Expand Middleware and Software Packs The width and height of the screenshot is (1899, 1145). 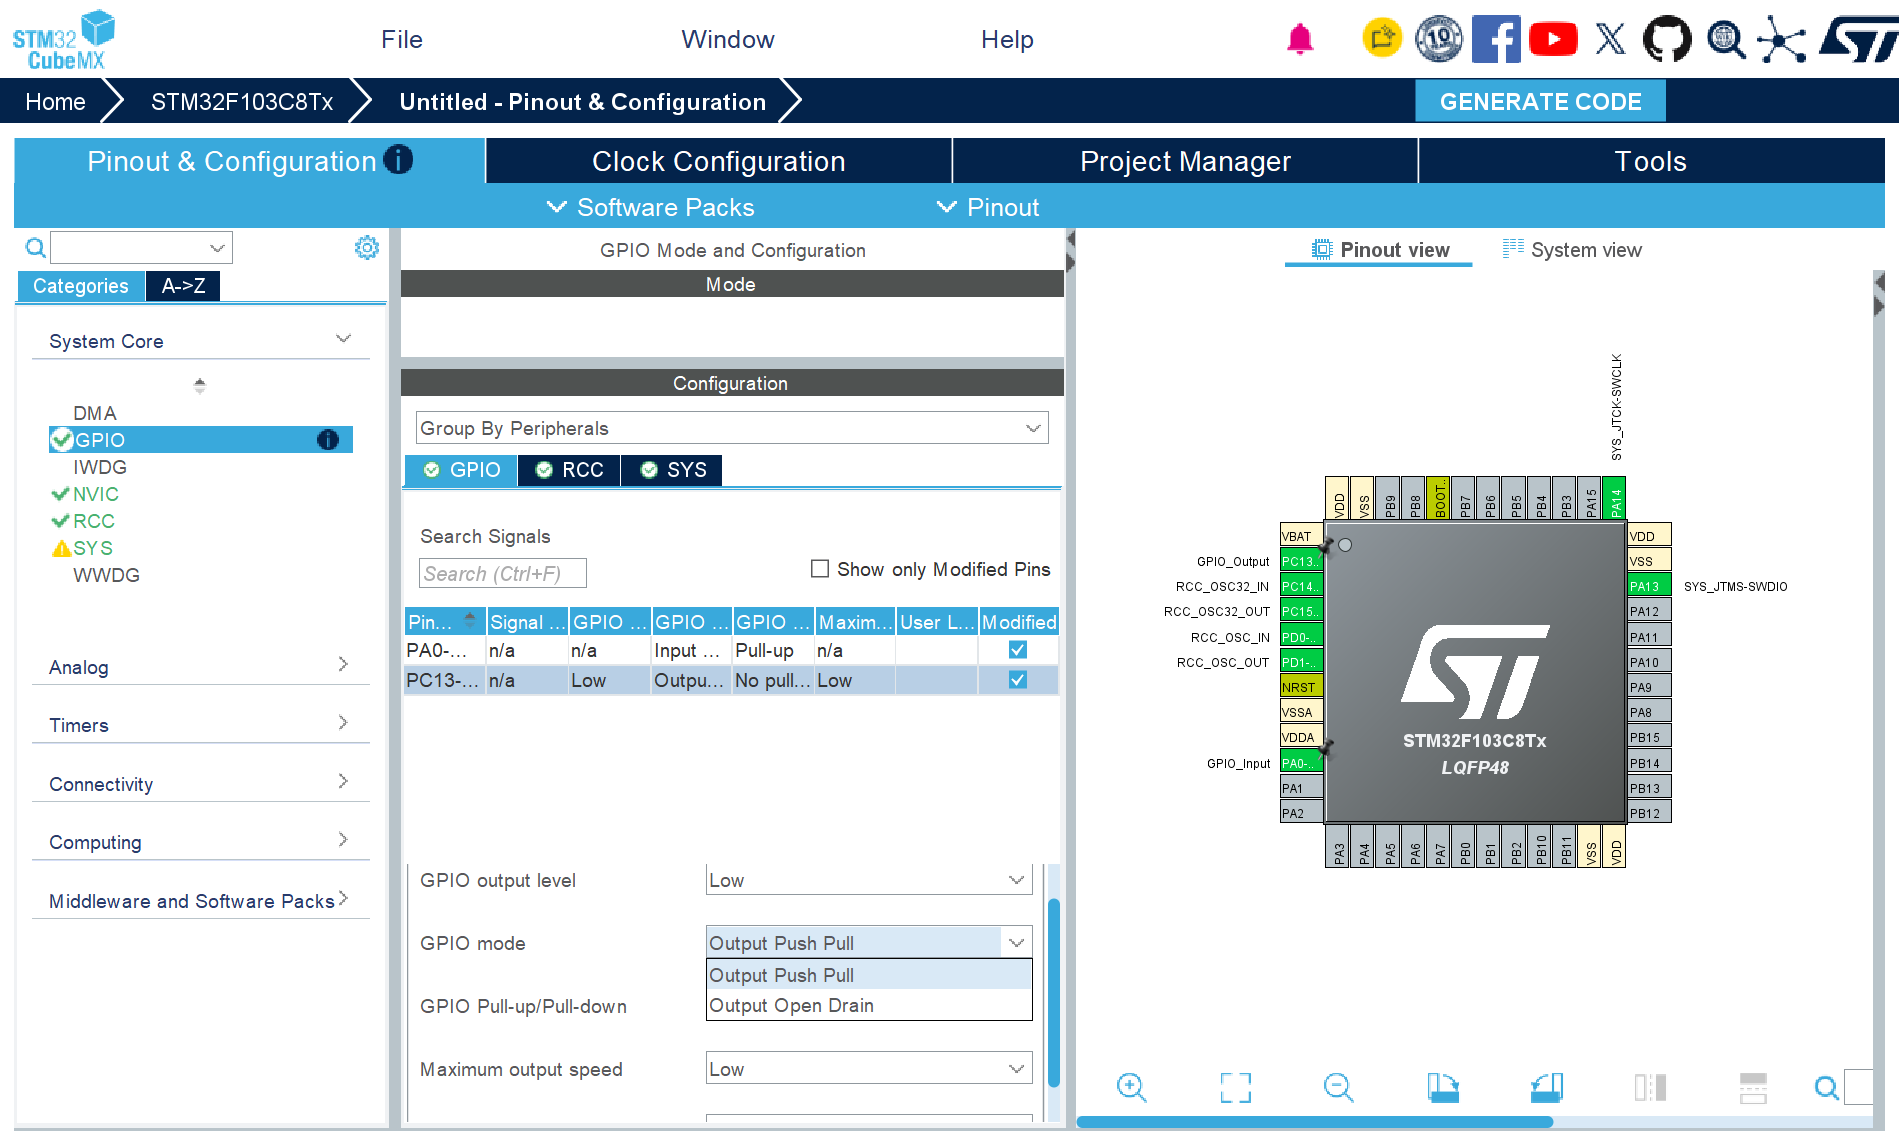click(343, 898)
